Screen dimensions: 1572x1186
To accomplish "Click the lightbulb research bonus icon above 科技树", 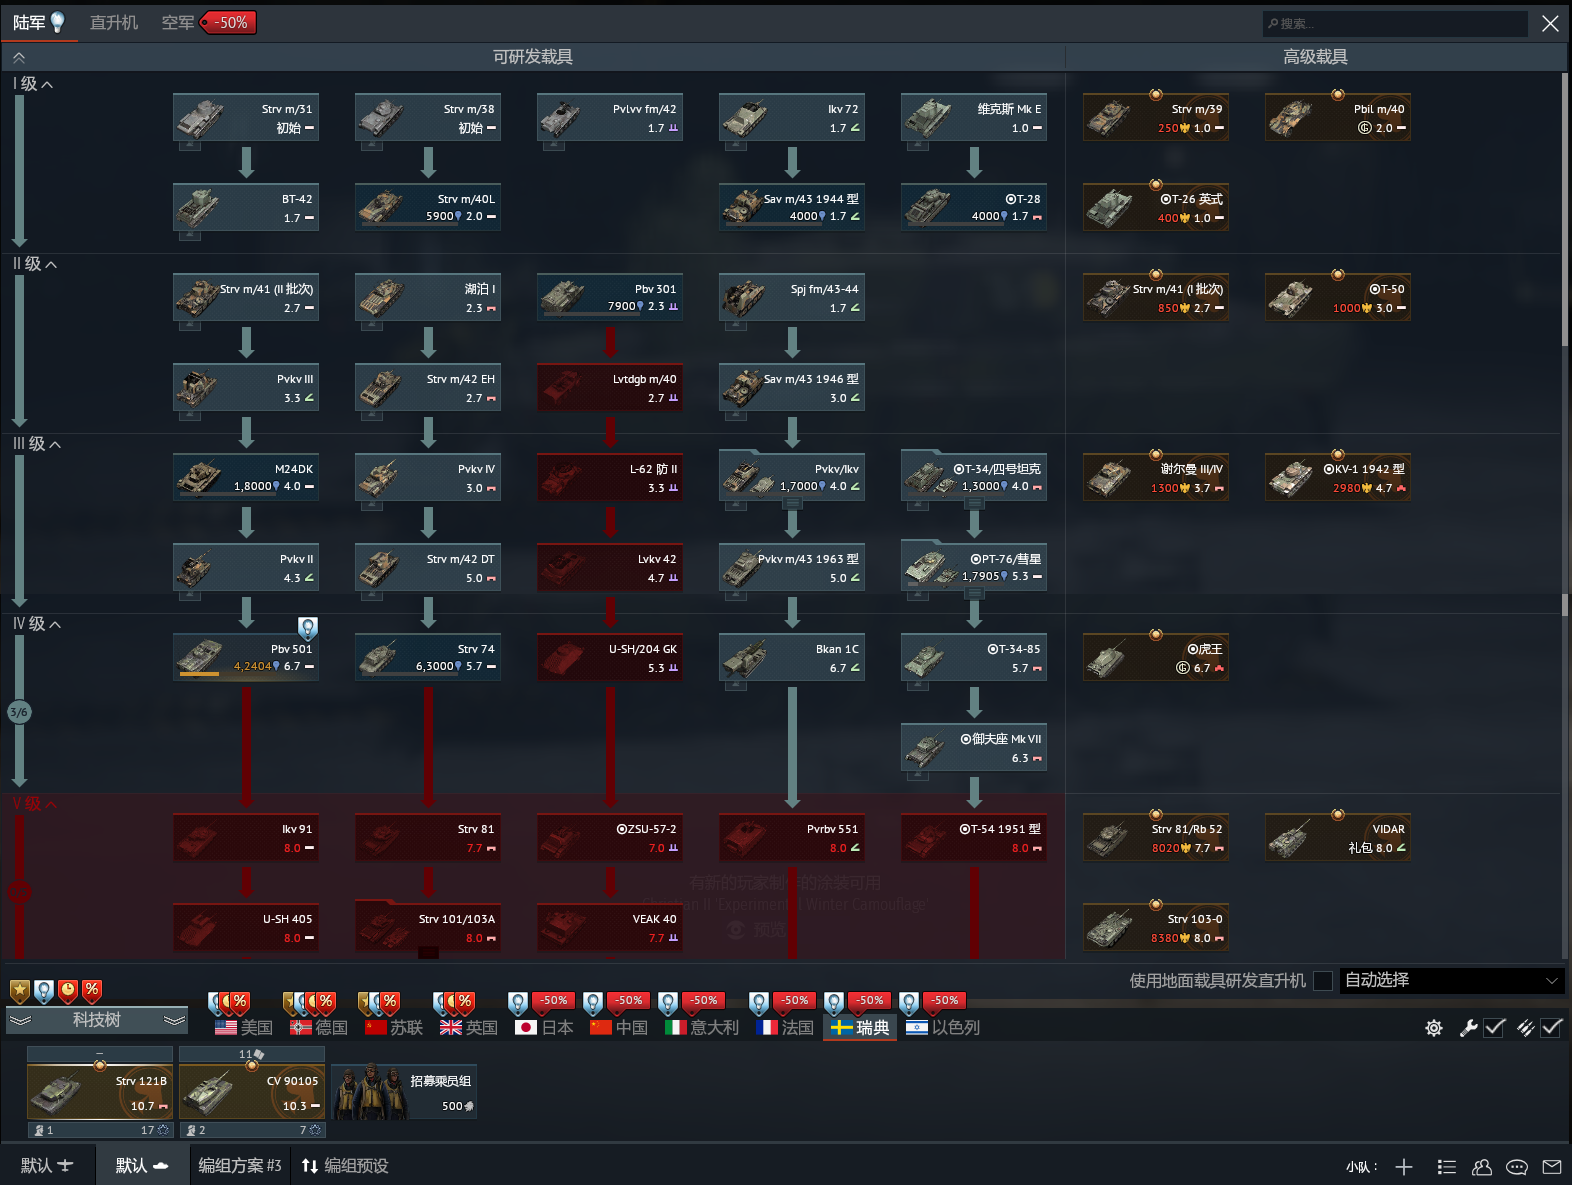I will [44, 991].
